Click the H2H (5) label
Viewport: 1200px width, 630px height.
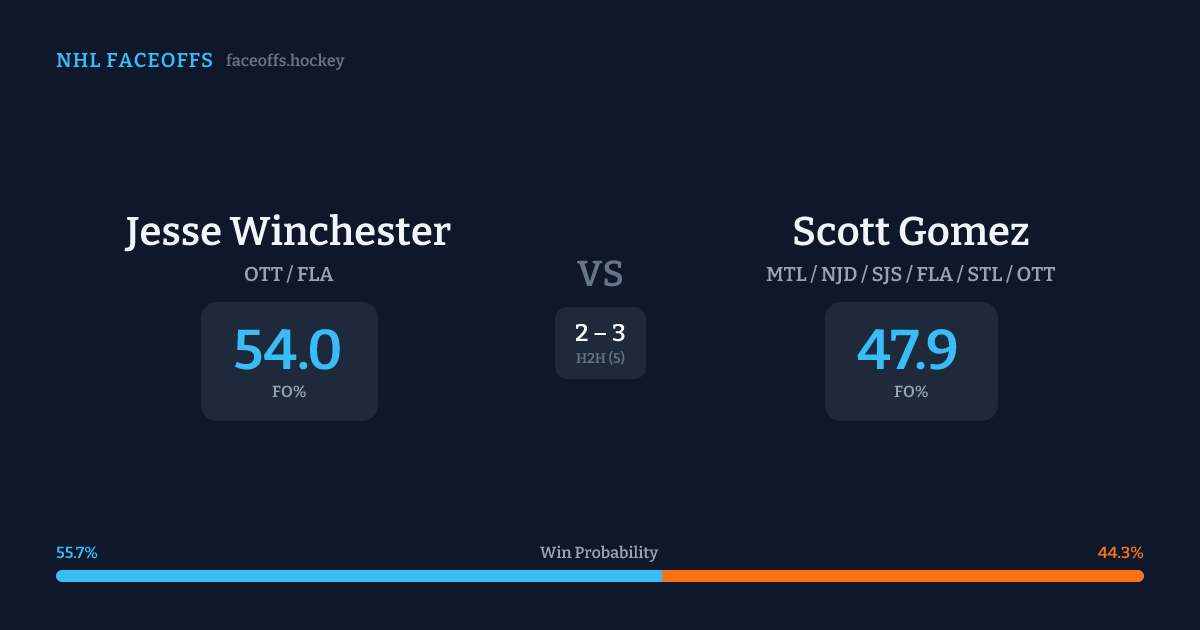(600, 358)
